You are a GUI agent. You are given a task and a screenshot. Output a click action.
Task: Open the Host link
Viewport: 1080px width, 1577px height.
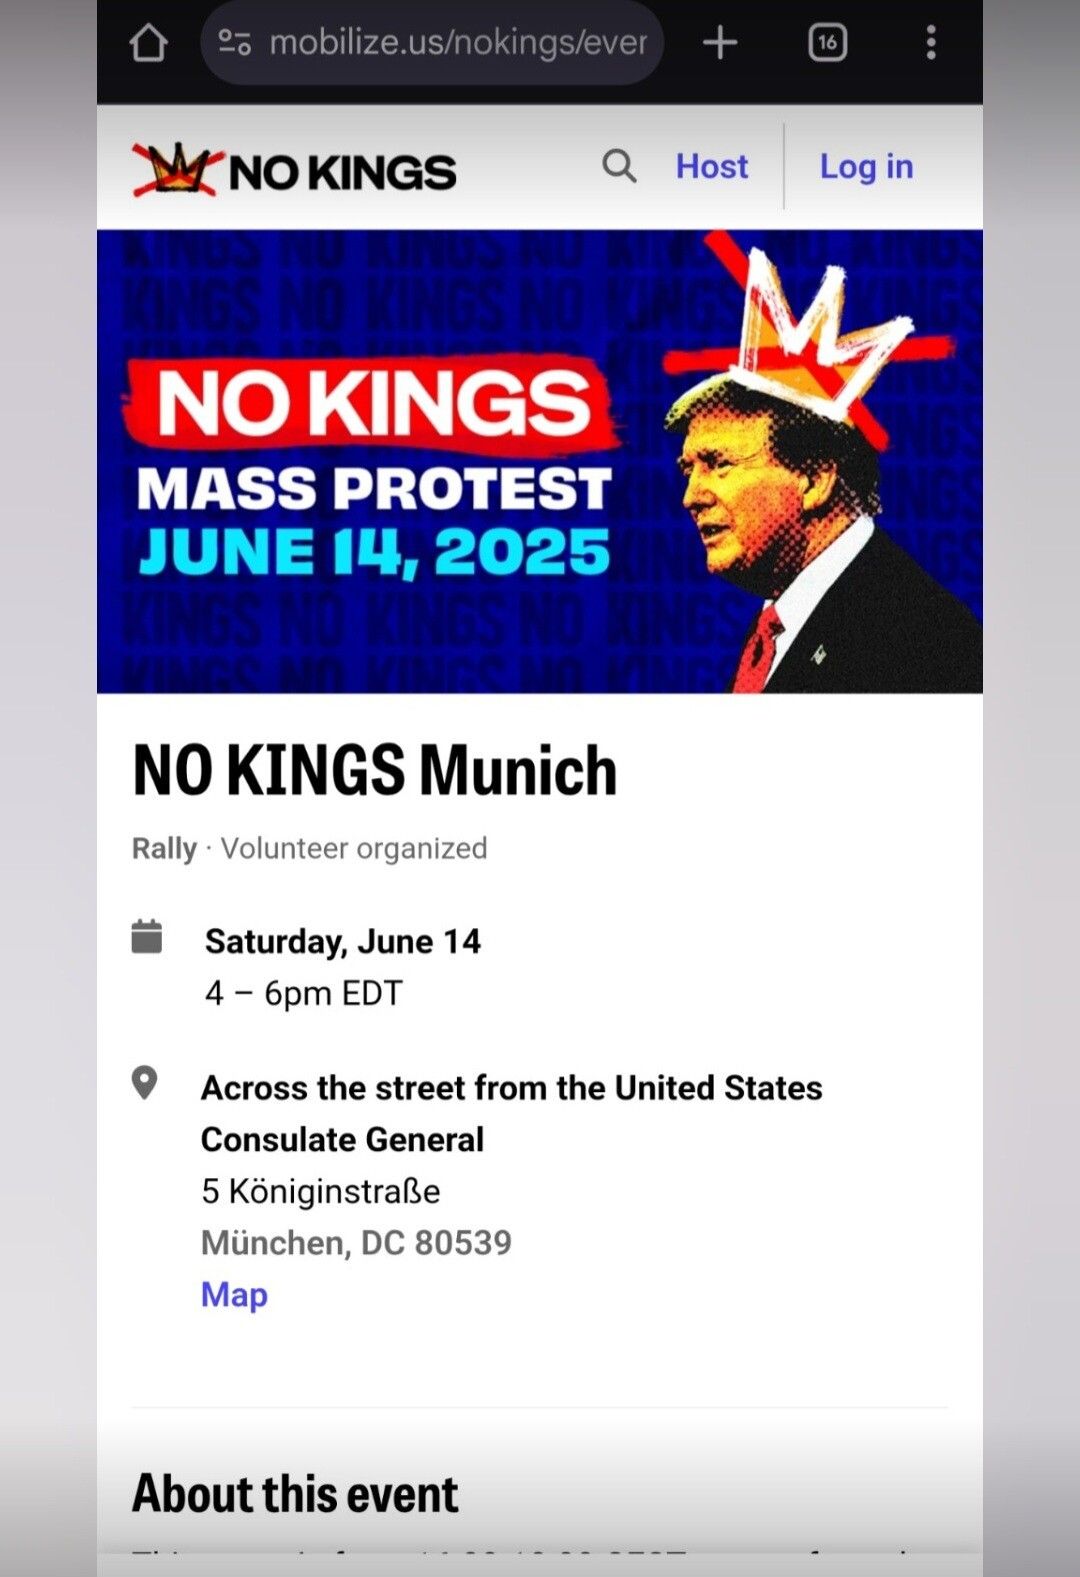711,166
